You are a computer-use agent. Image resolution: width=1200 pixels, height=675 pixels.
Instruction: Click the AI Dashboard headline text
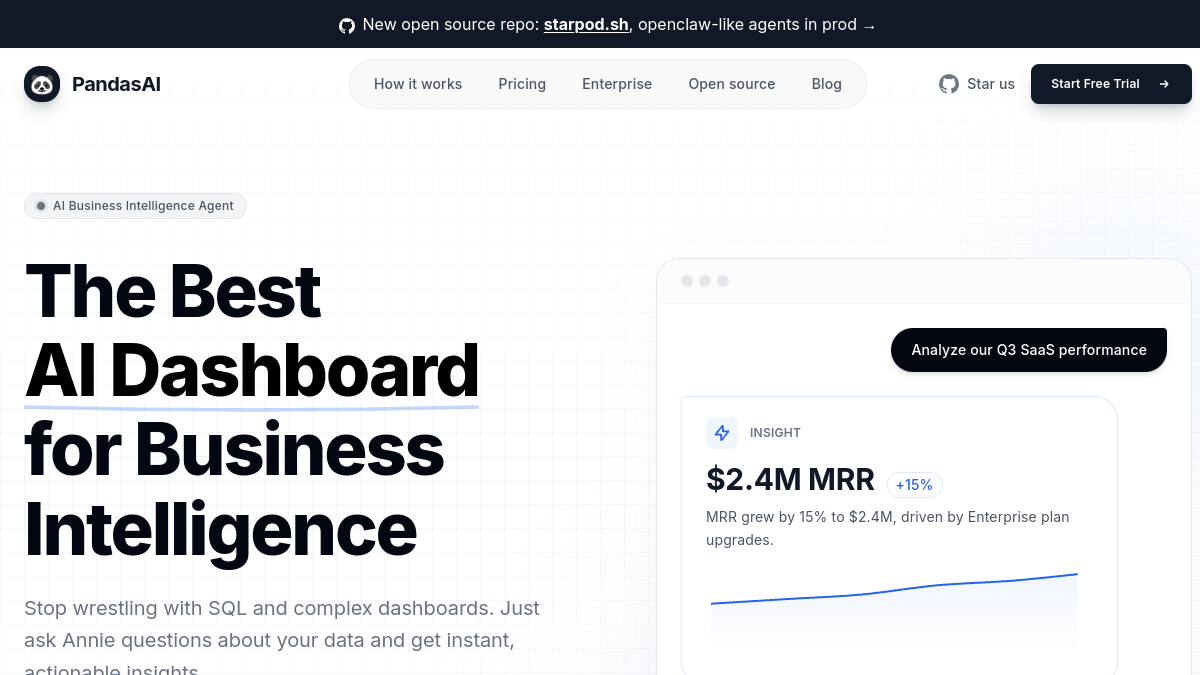(252, 372)
